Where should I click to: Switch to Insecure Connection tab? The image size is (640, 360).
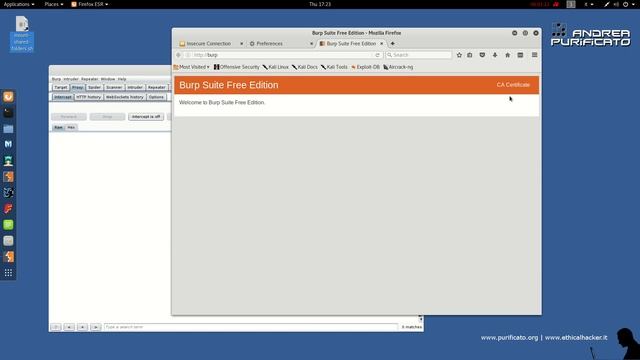208,43
